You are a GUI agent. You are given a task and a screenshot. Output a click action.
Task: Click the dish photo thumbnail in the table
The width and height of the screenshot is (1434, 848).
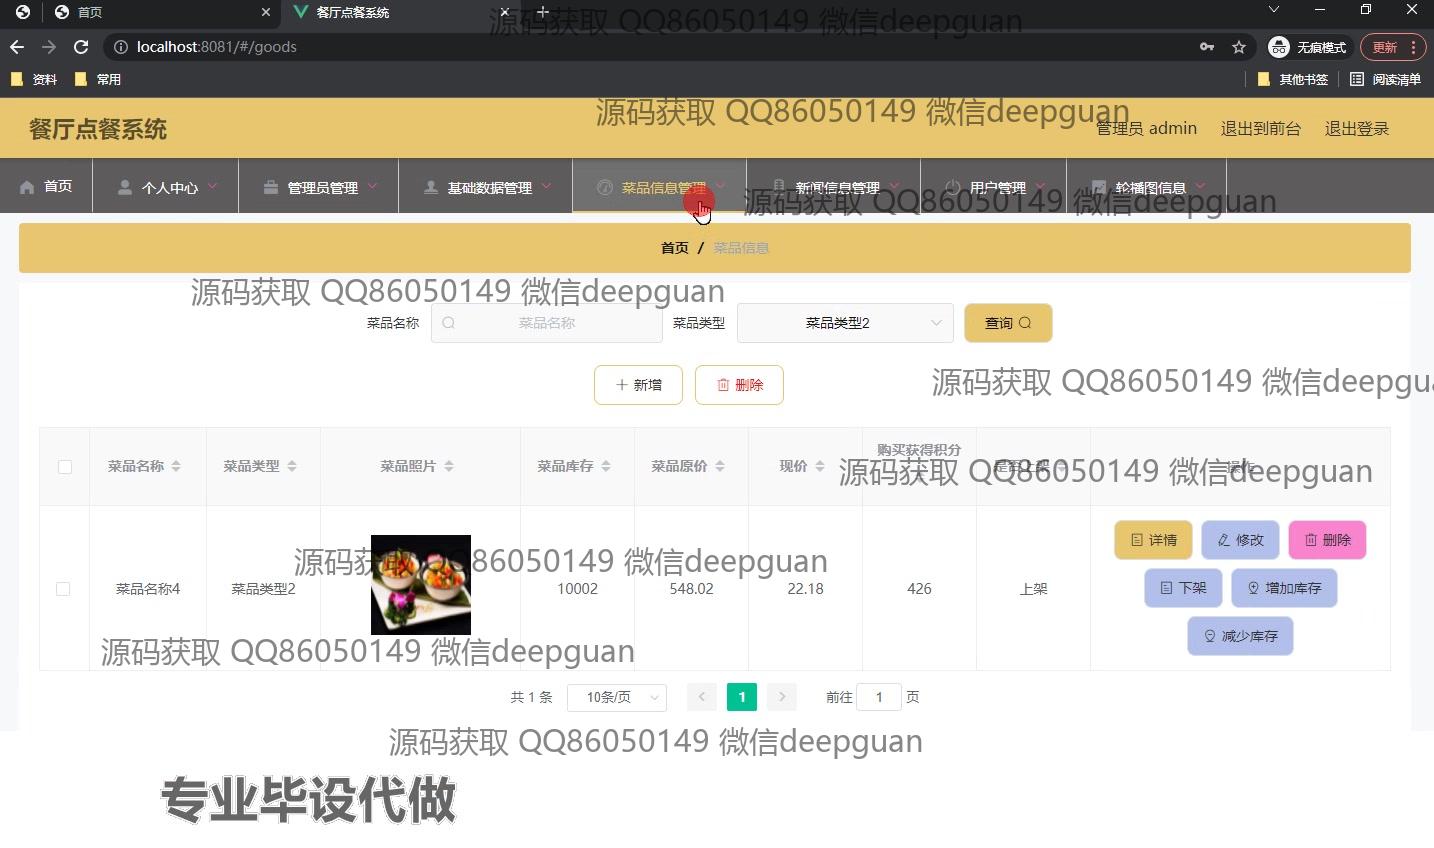tap(420, 585)
